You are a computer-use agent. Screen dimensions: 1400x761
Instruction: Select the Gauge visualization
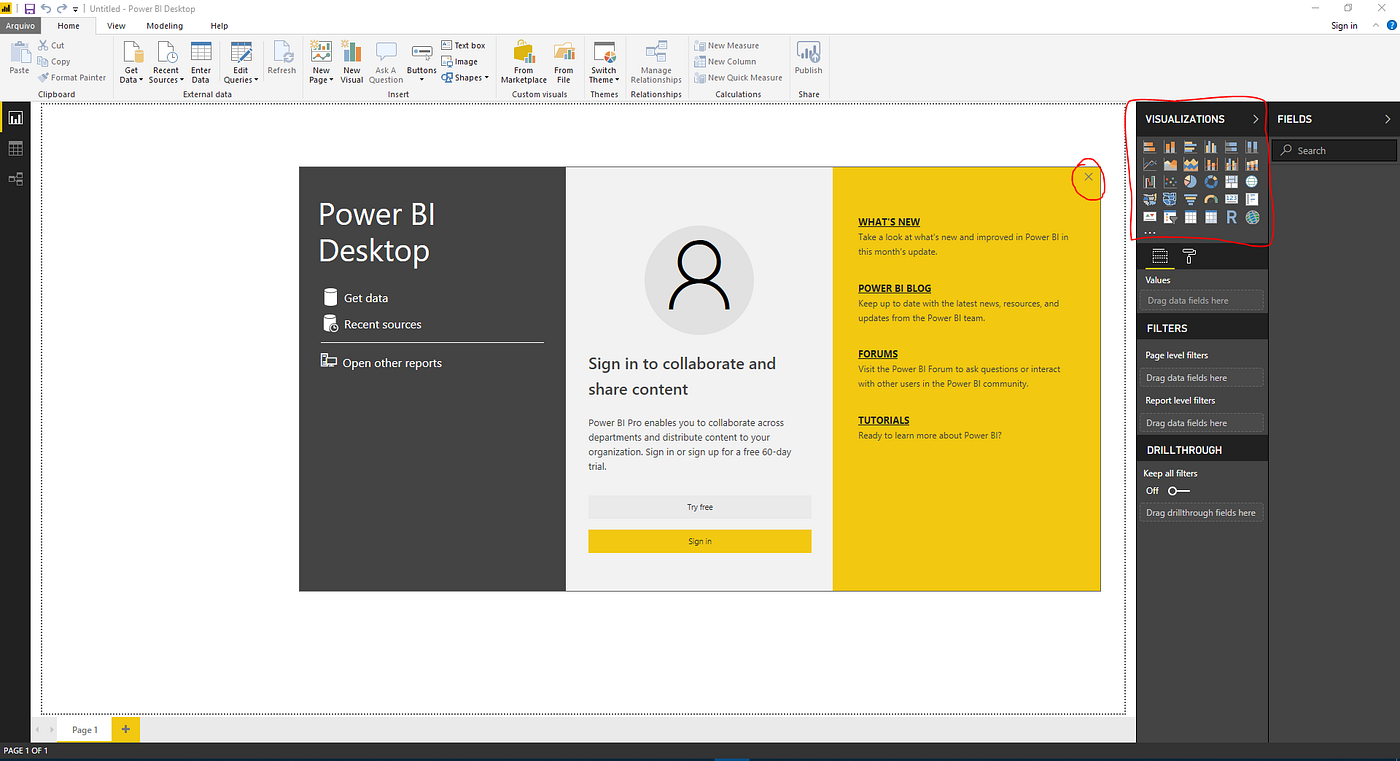(x=1211, y=199)
